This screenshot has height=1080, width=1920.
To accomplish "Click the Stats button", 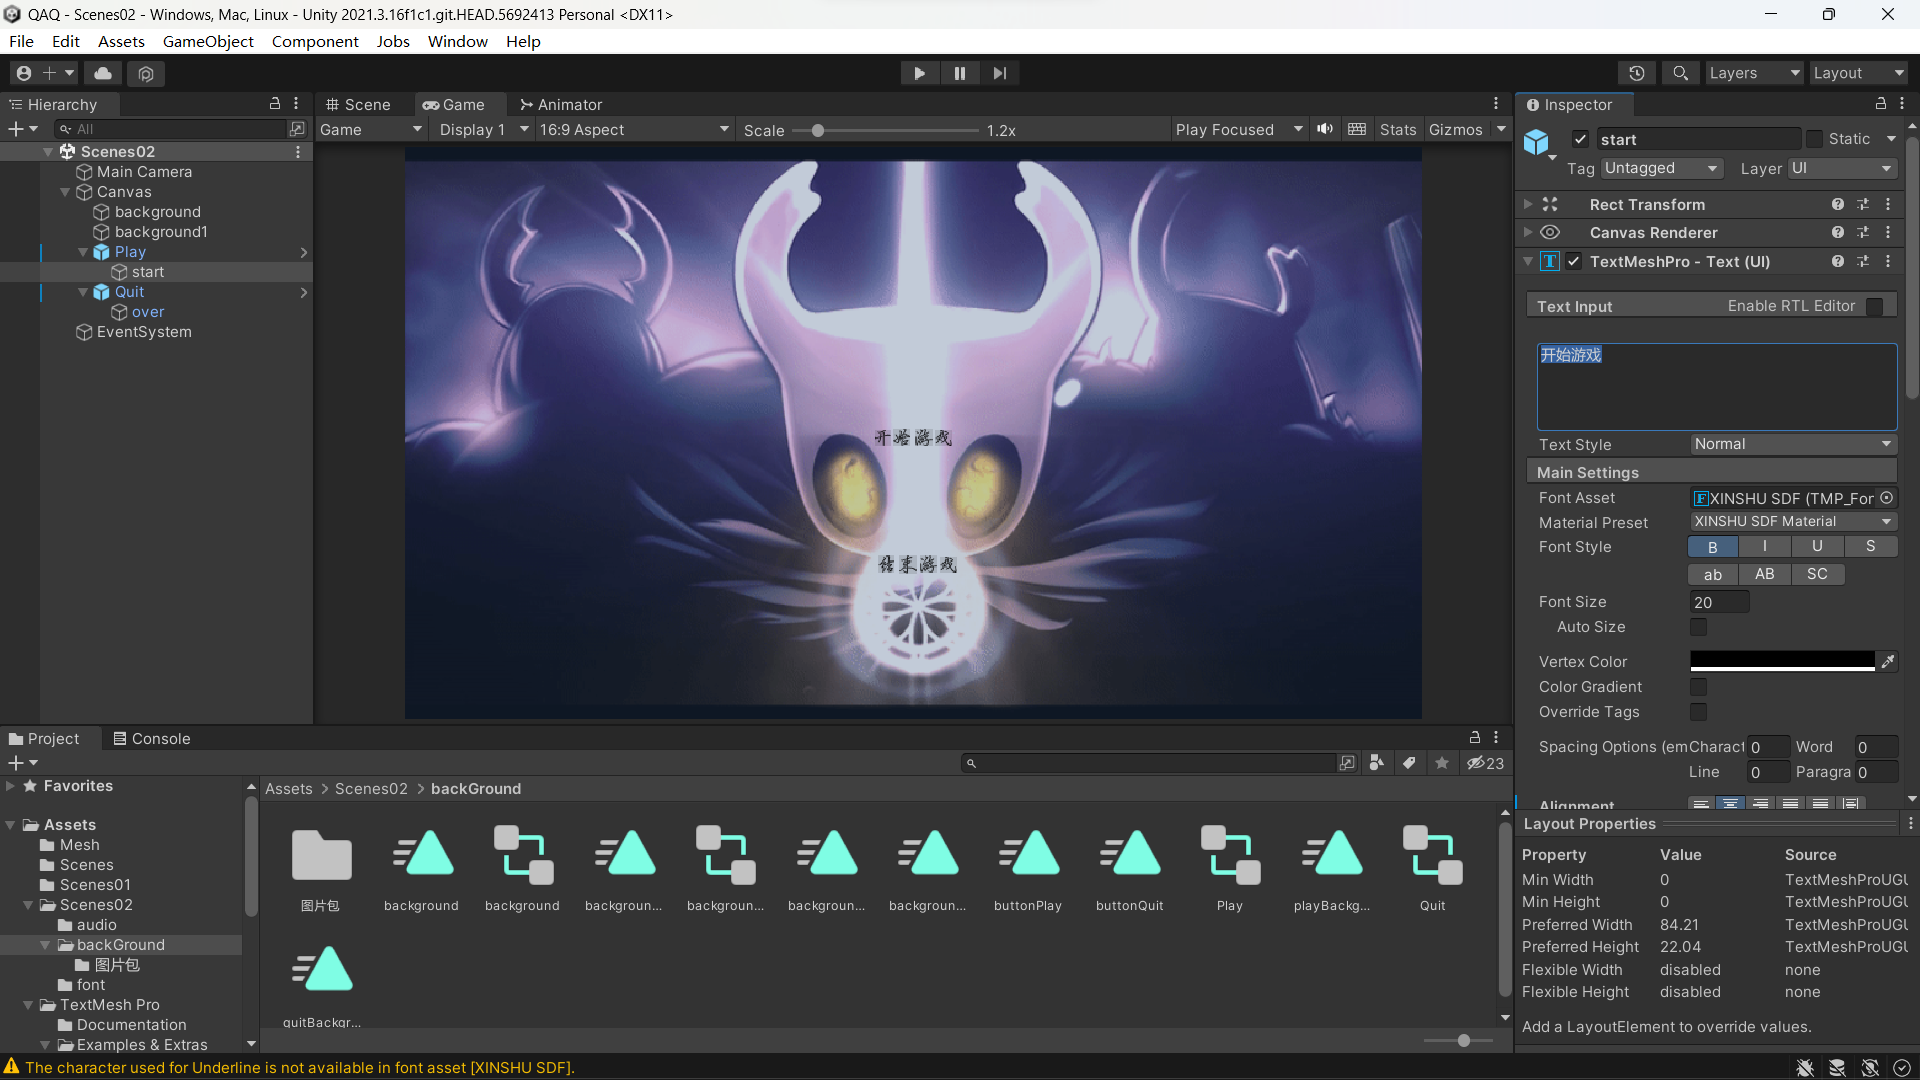I will (x=1397, y=130).
